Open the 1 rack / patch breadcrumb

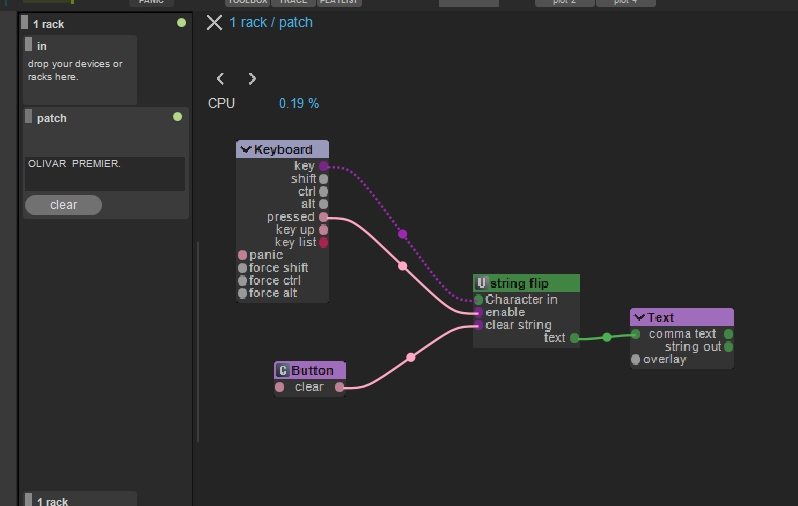pos(271,22)
